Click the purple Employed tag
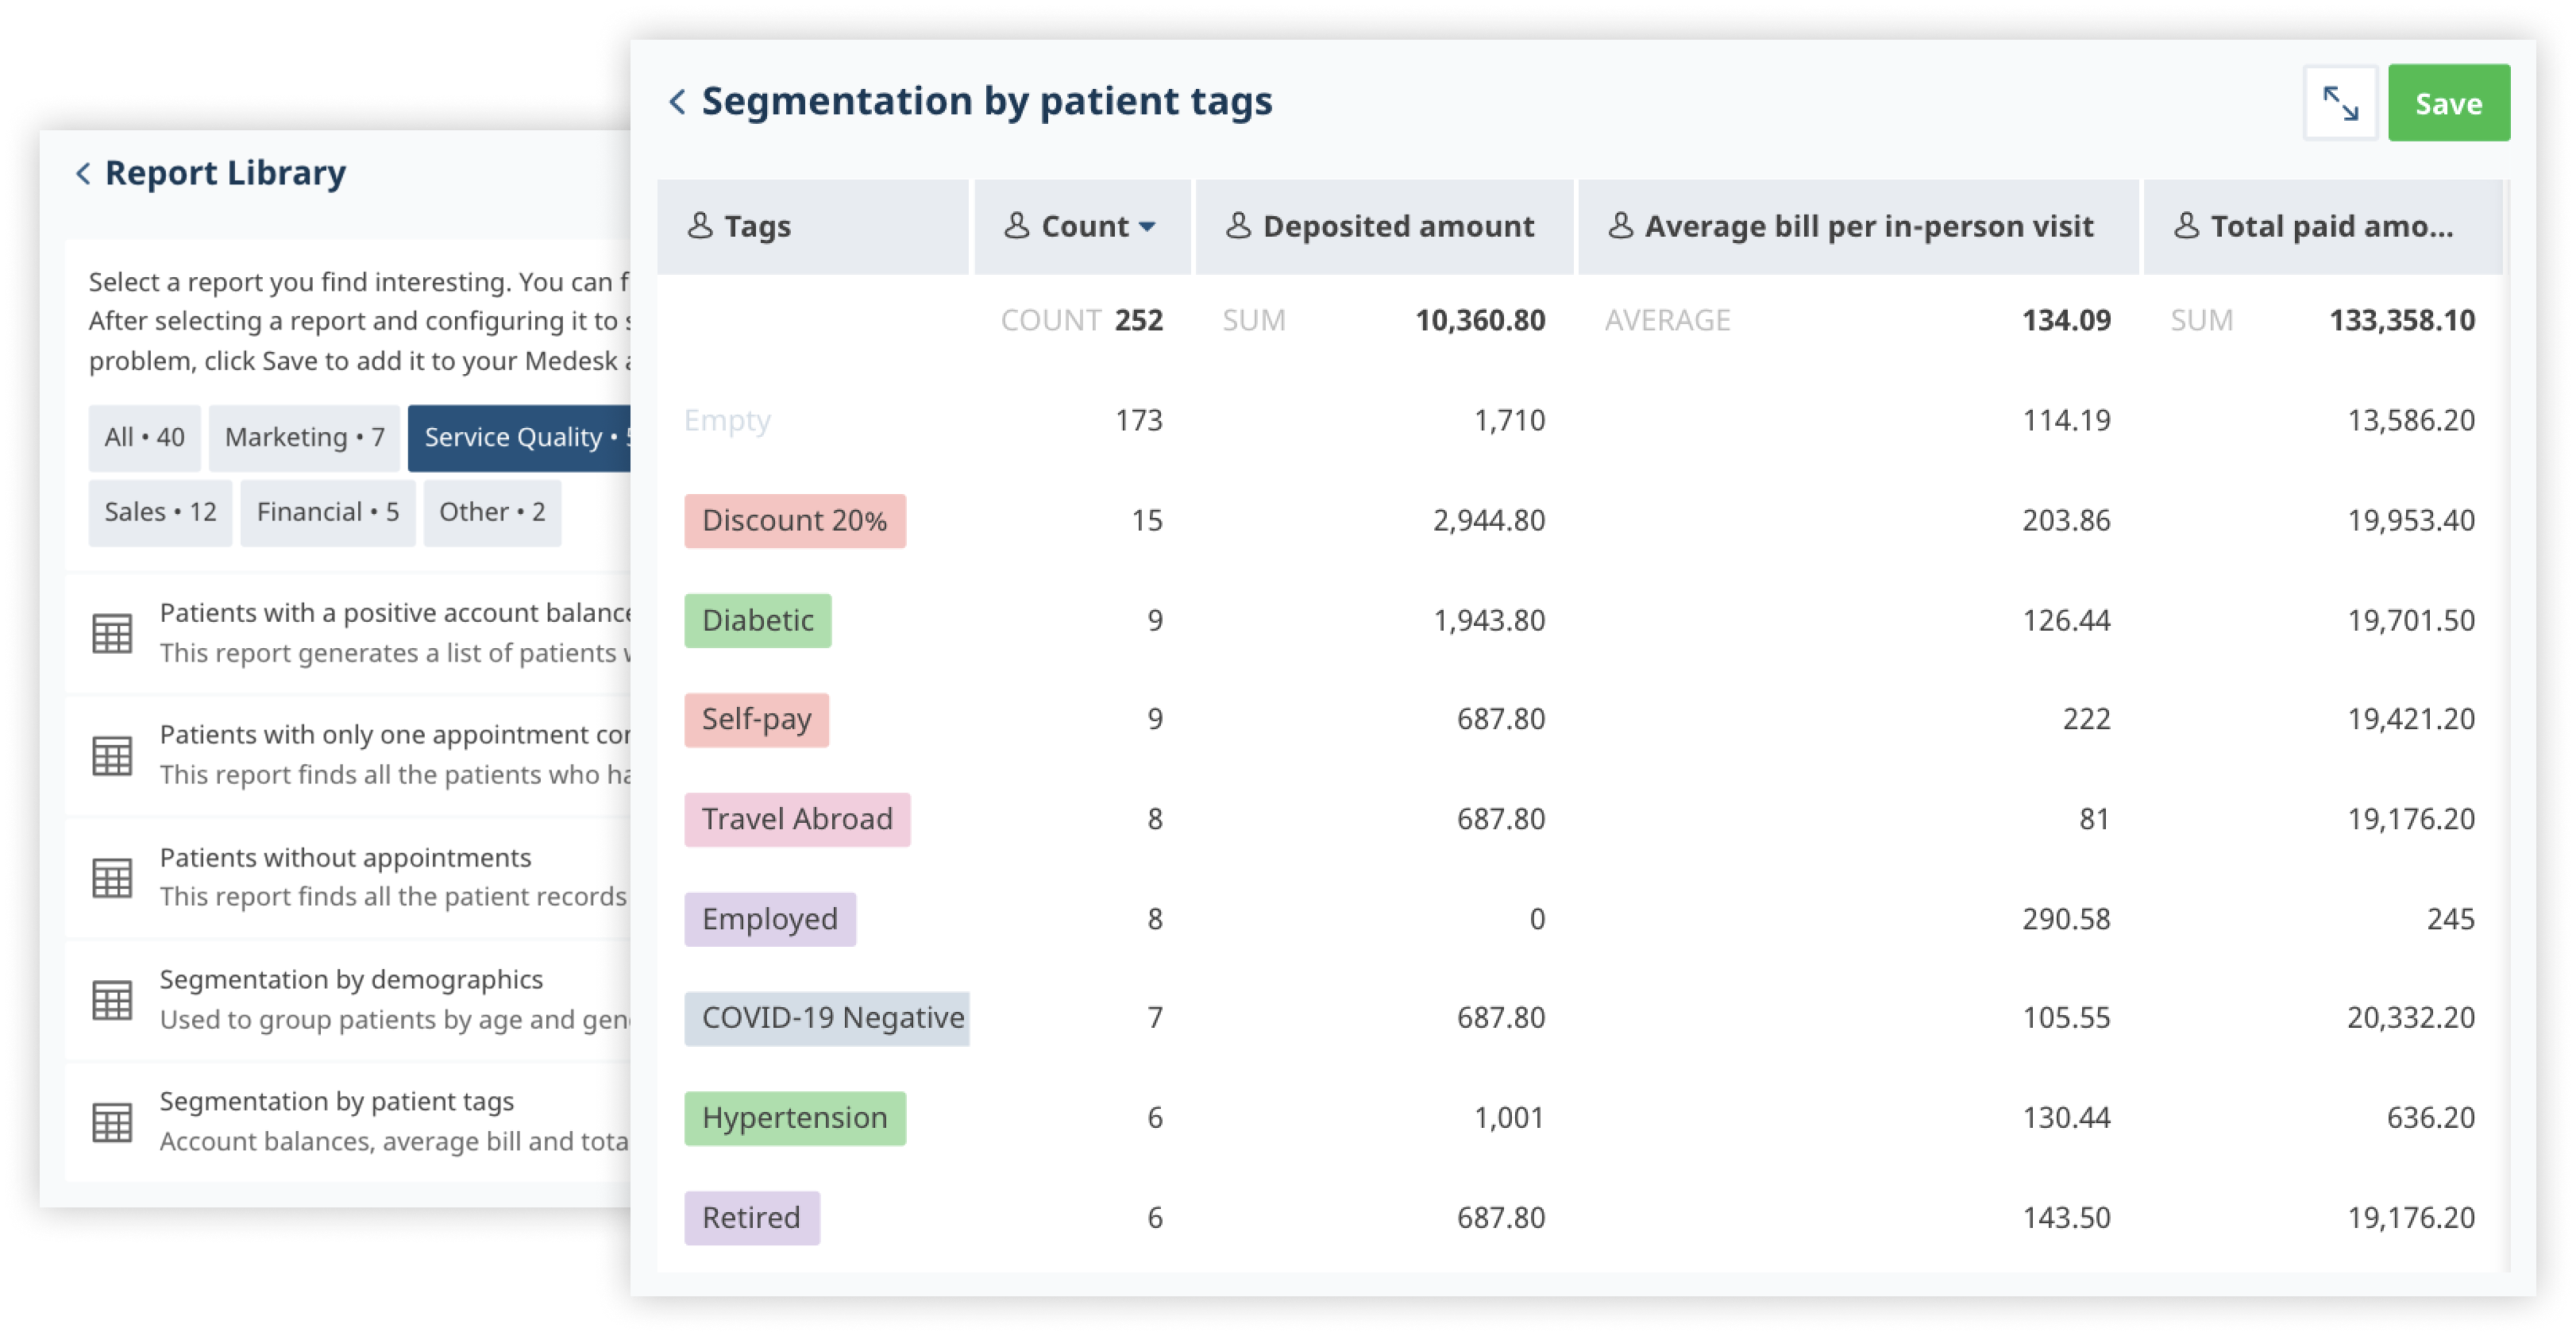 pos(769,919)
